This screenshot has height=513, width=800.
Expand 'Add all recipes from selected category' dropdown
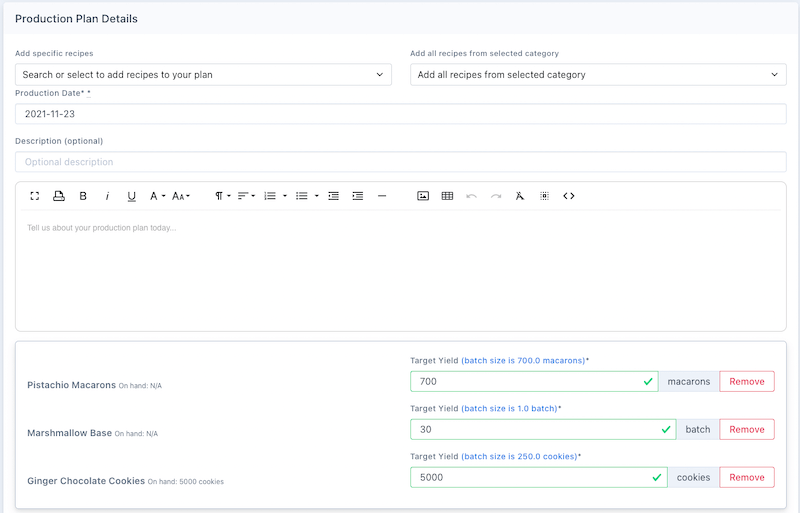tap(598, 74)
